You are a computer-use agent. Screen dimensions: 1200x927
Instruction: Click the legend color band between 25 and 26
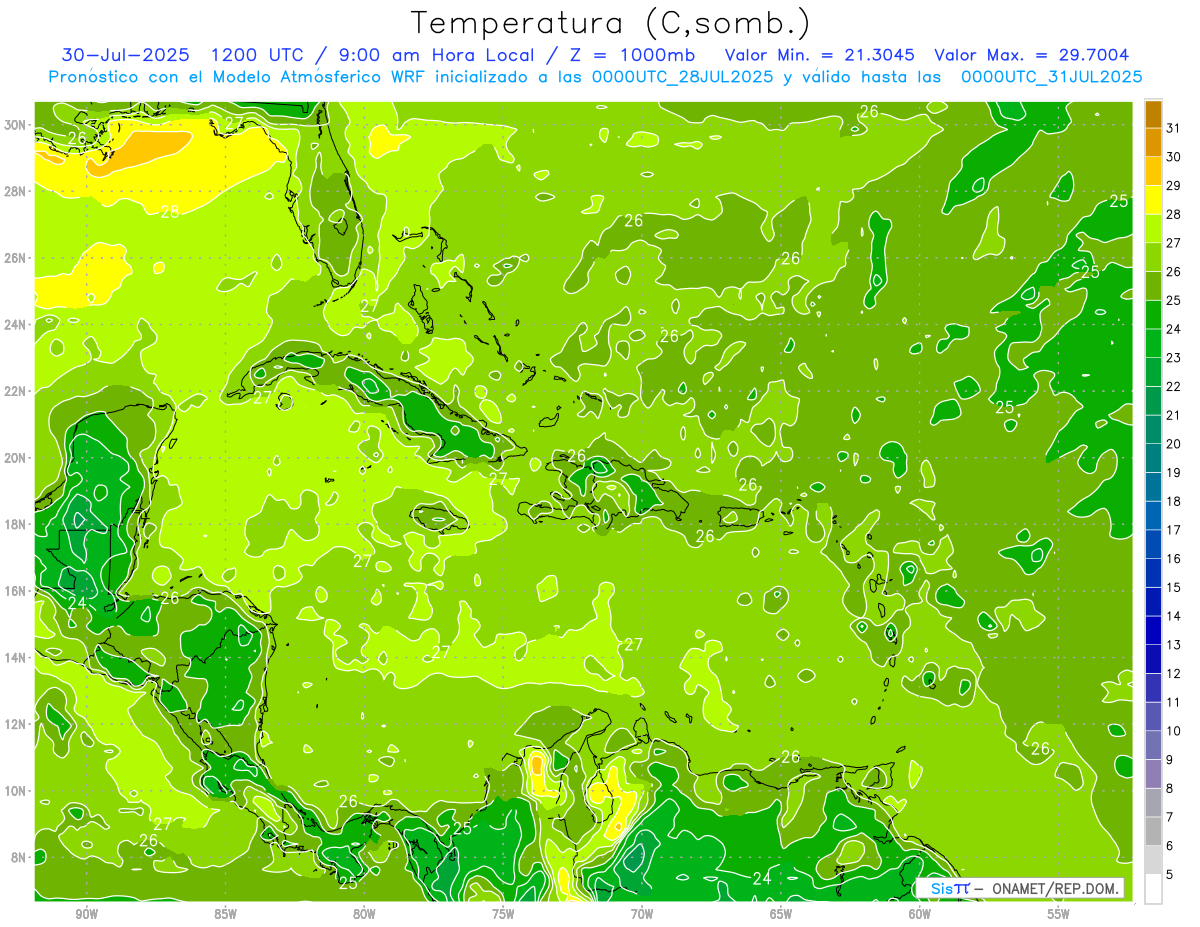(x=1153, y=286)
